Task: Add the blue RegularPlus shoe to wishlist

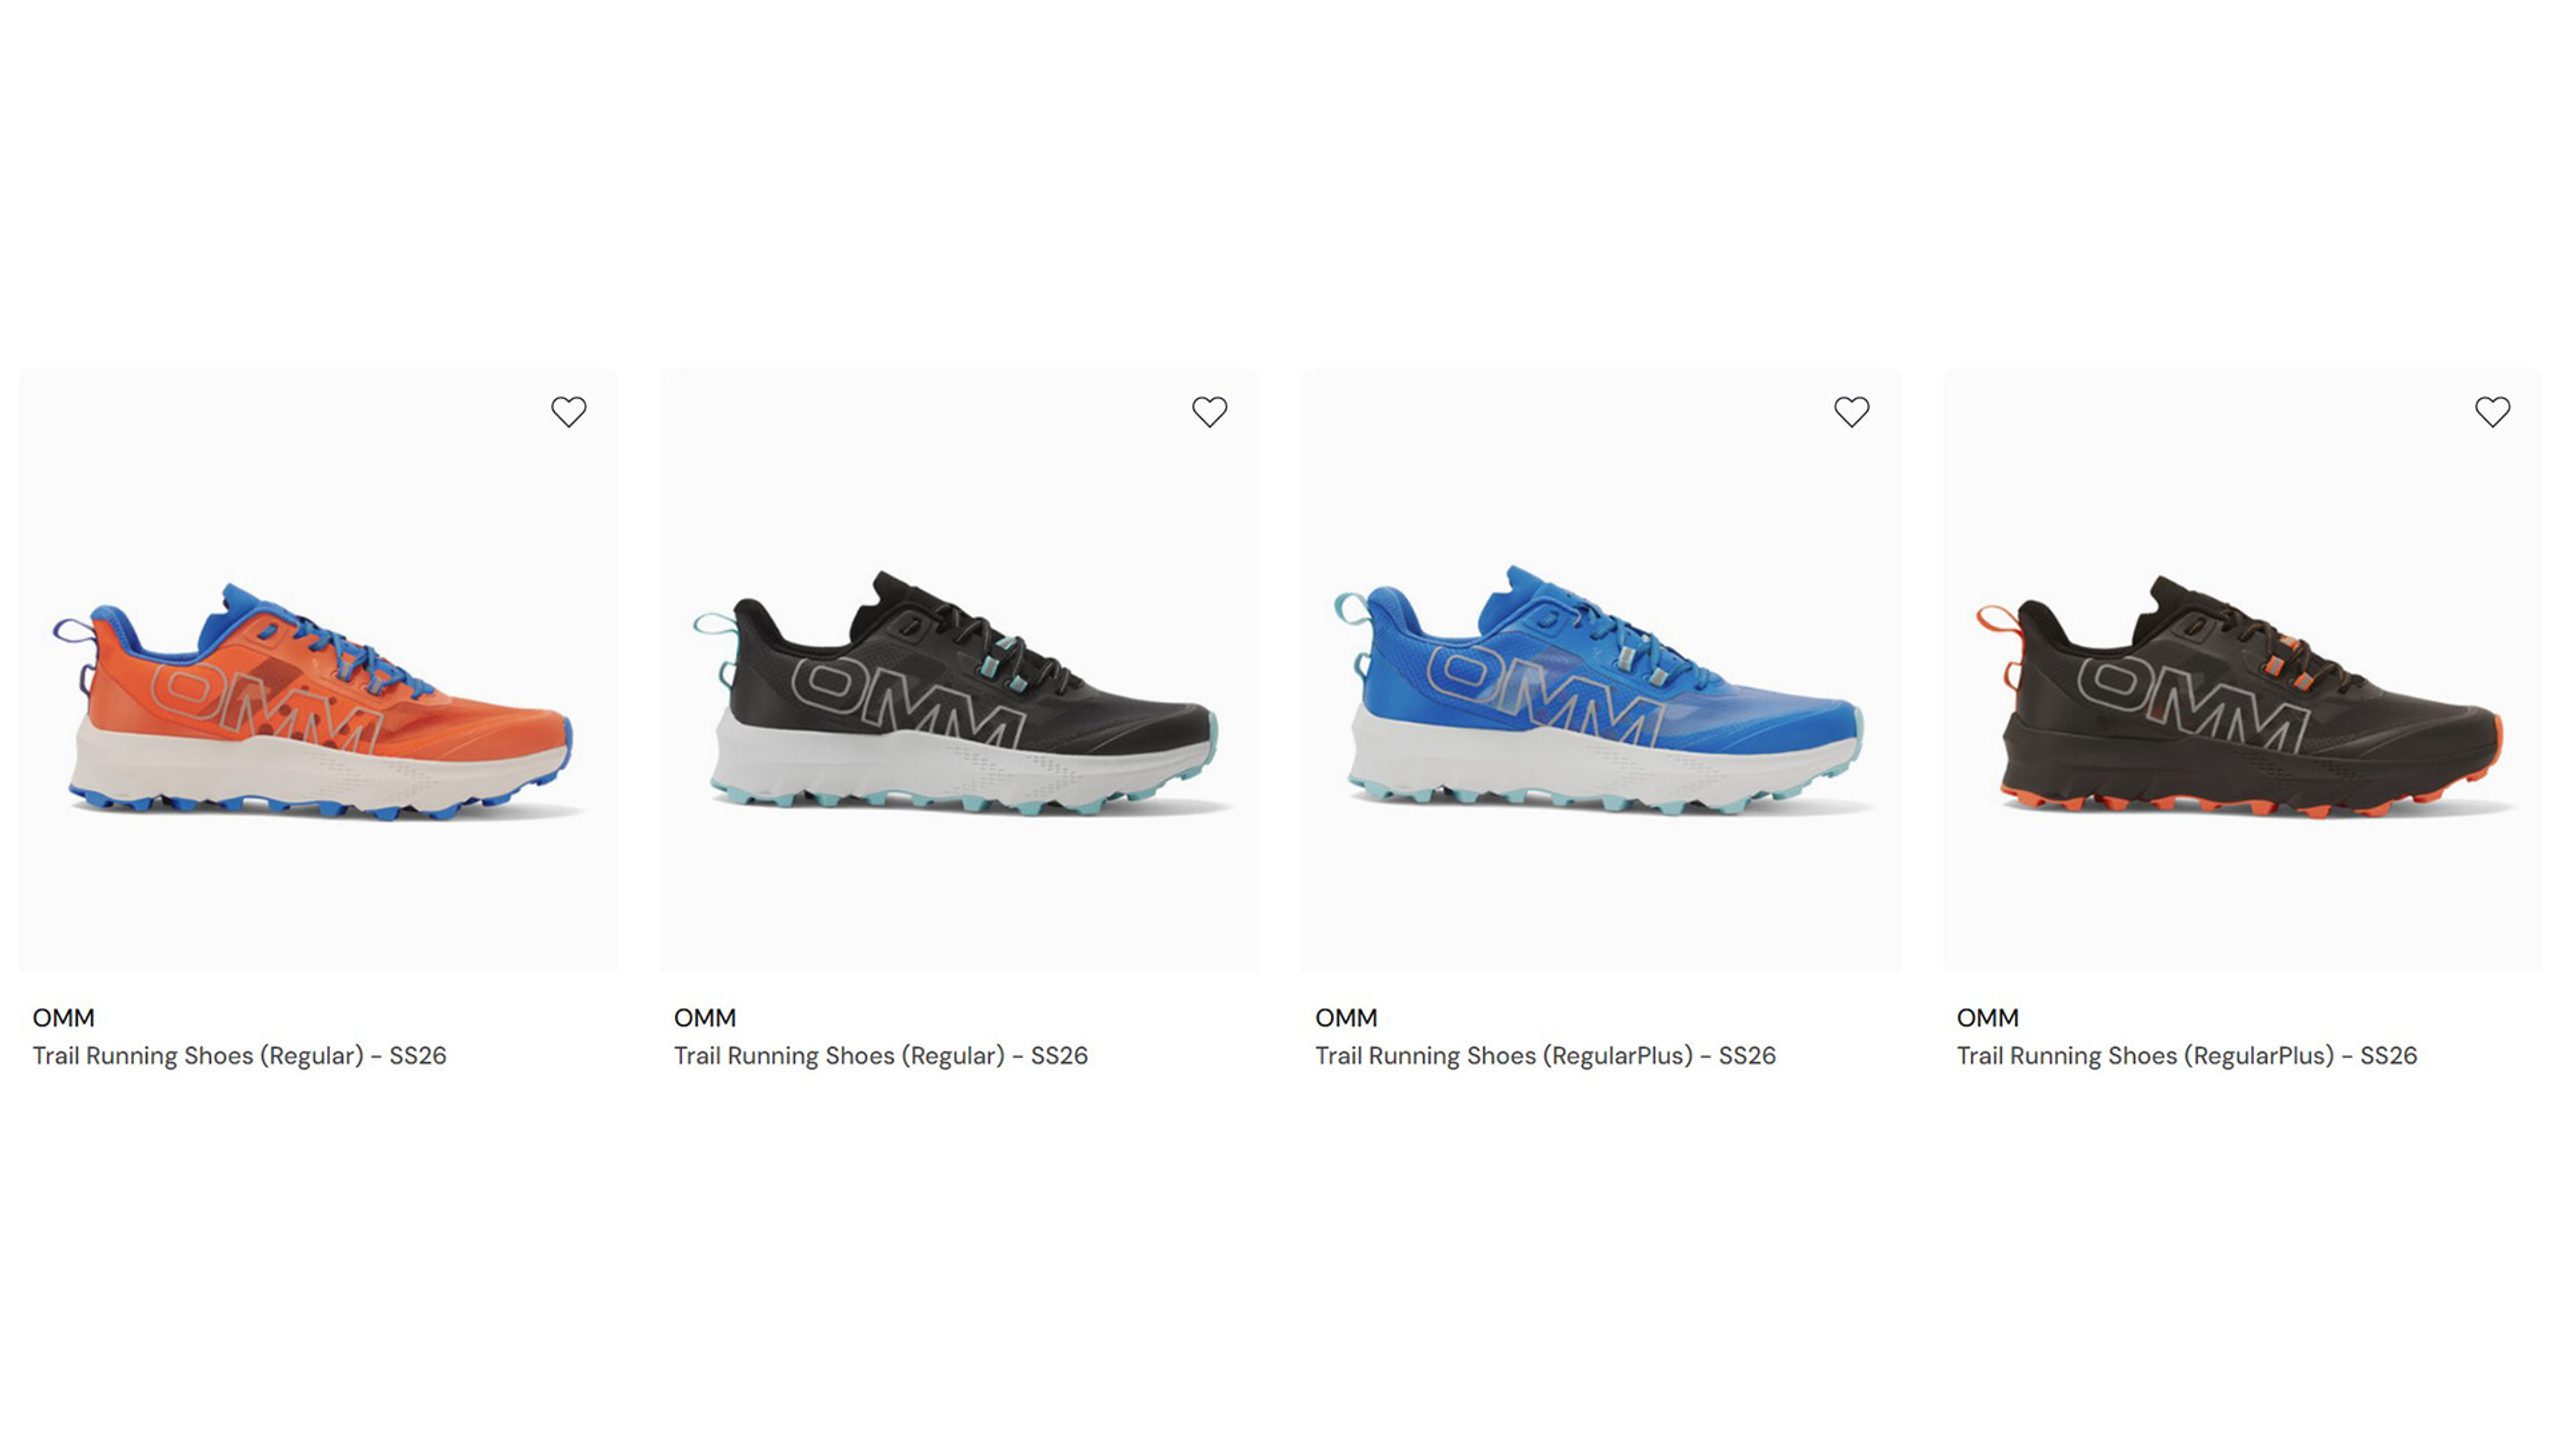Action: 1851,411
